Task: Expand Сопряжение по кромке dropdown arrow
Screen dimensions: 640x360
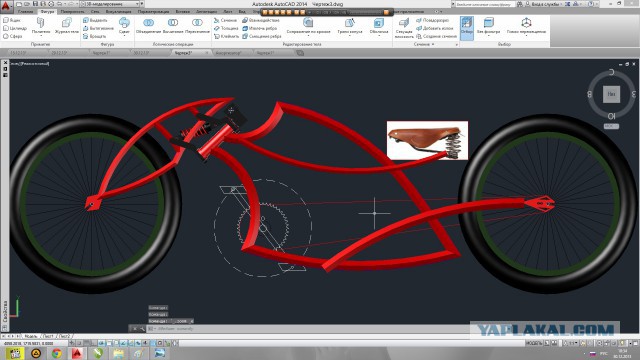Action: (308, 36)
